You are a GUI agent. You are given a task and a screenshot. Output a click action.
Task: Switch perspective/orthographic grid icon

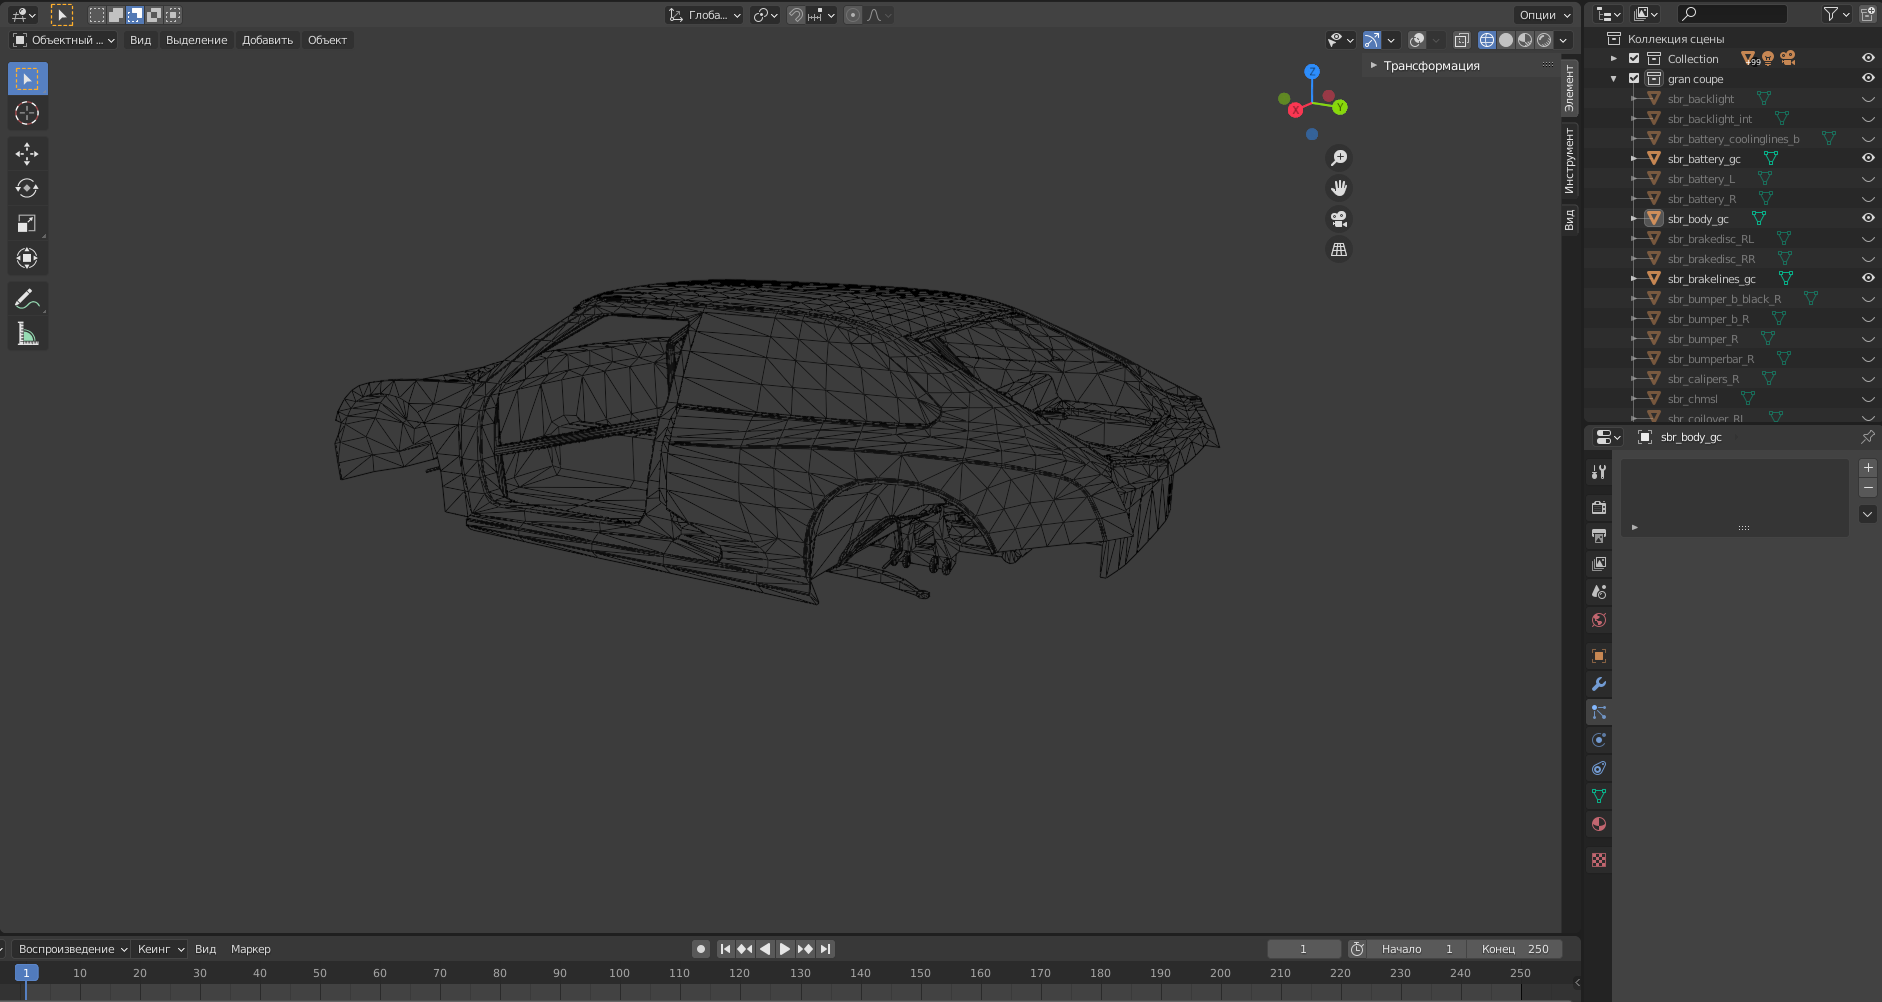tap(1338, 250)
